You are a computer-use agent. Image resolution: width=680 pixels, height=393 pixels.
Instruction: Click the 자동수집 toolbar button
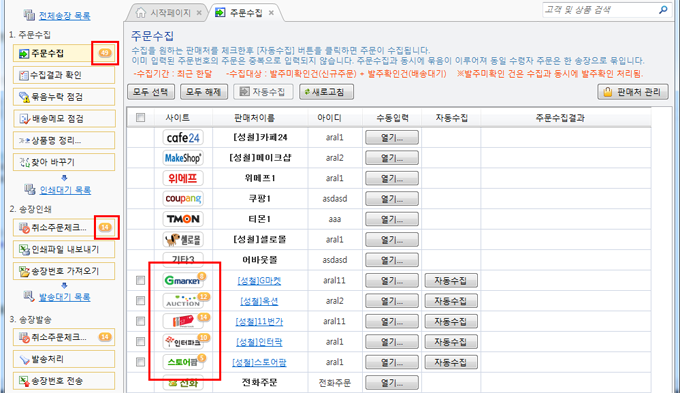click(x=263, y=92)
